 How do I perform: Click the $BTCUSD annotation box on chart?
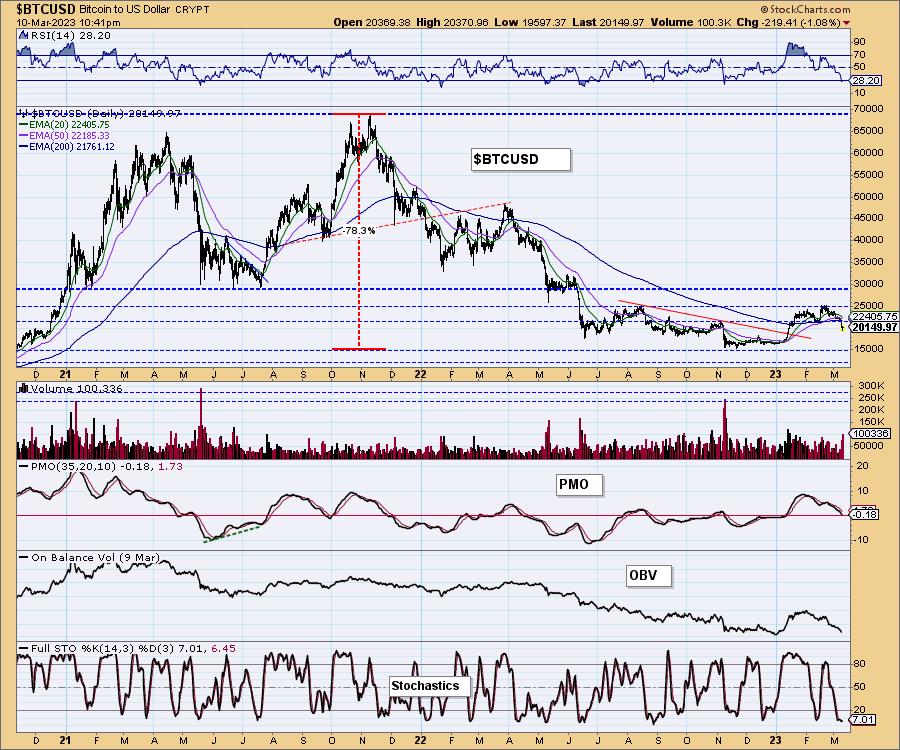(x=521, y=159)
